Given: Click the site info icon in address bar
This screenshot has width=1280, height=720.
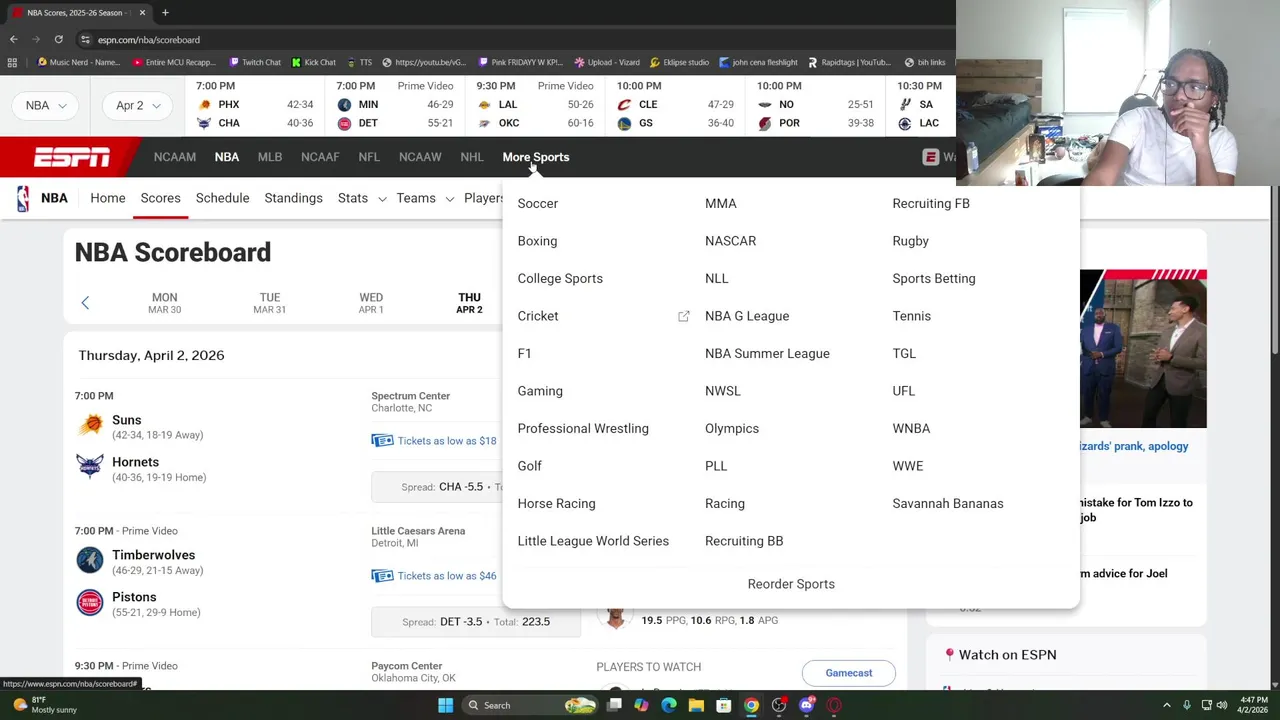Looking at the screenshot, I should click(86, 40).
